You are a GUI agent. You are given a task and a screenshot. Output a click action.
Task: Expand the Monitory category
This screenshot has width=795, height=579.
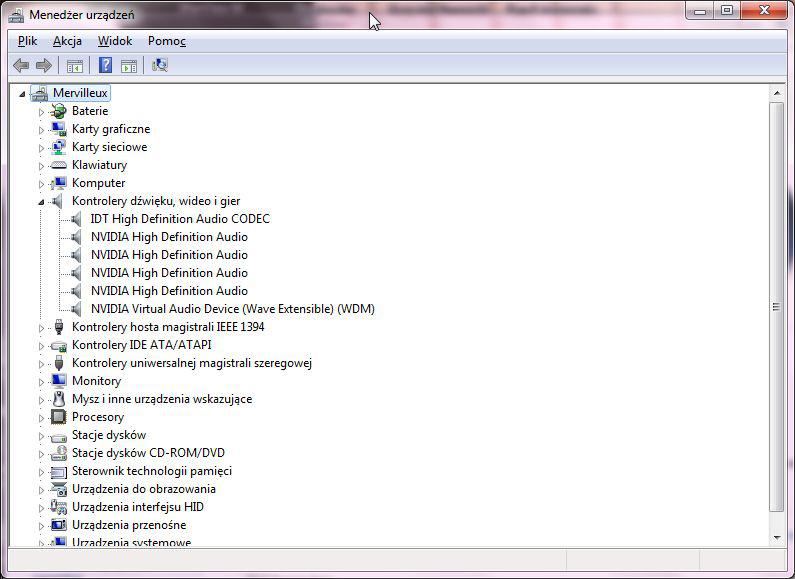pos(41,382)
